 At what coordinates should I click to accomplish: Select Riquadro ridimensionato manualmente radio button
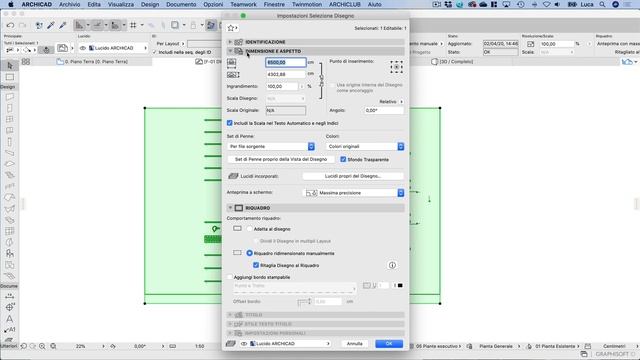click(249, 253)
